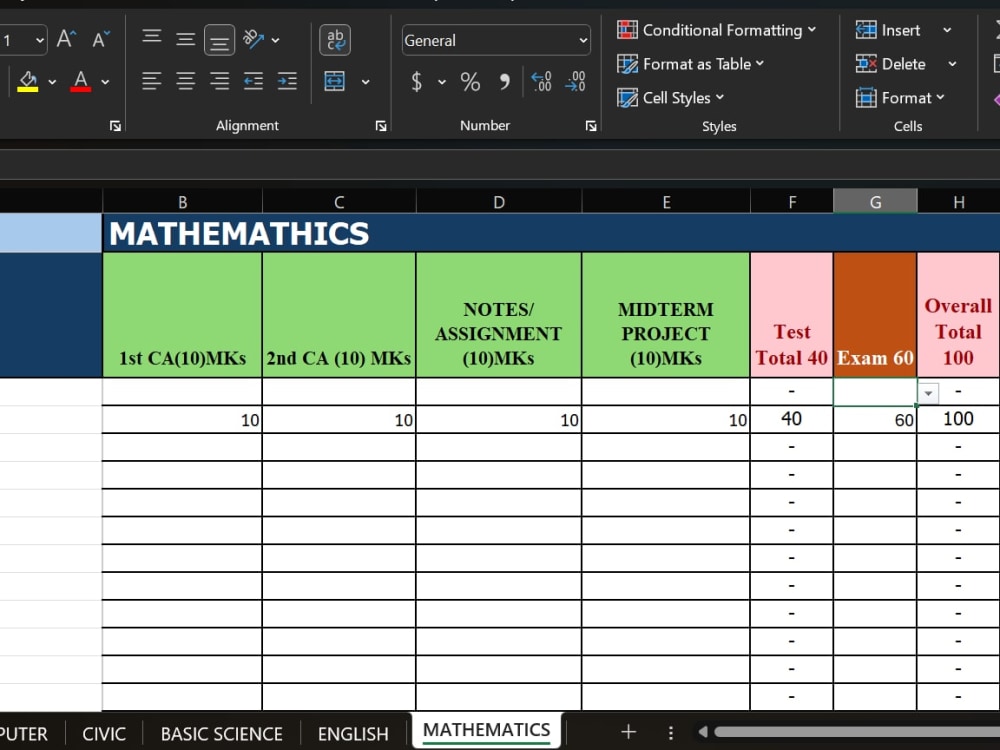Open the font color dropdown arrow
This screenshot has height=750, width=1000.
(105, 82)
